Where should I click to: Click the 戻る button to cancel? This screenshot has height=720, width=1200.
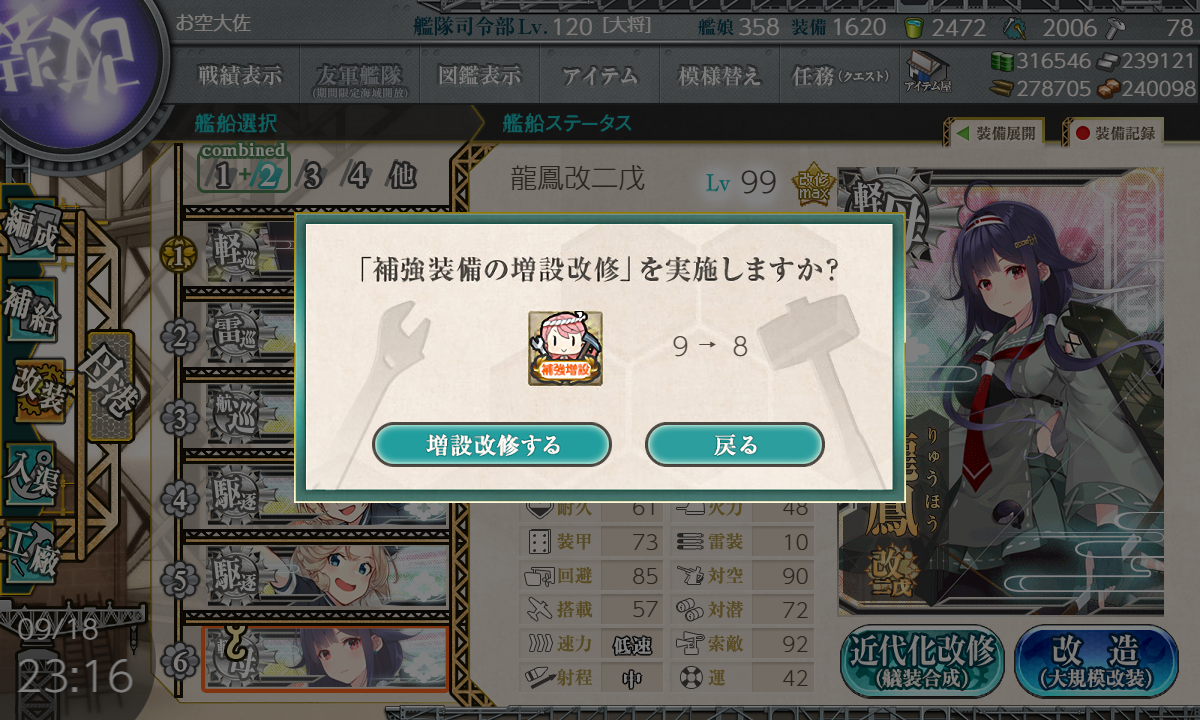(735, 445)
